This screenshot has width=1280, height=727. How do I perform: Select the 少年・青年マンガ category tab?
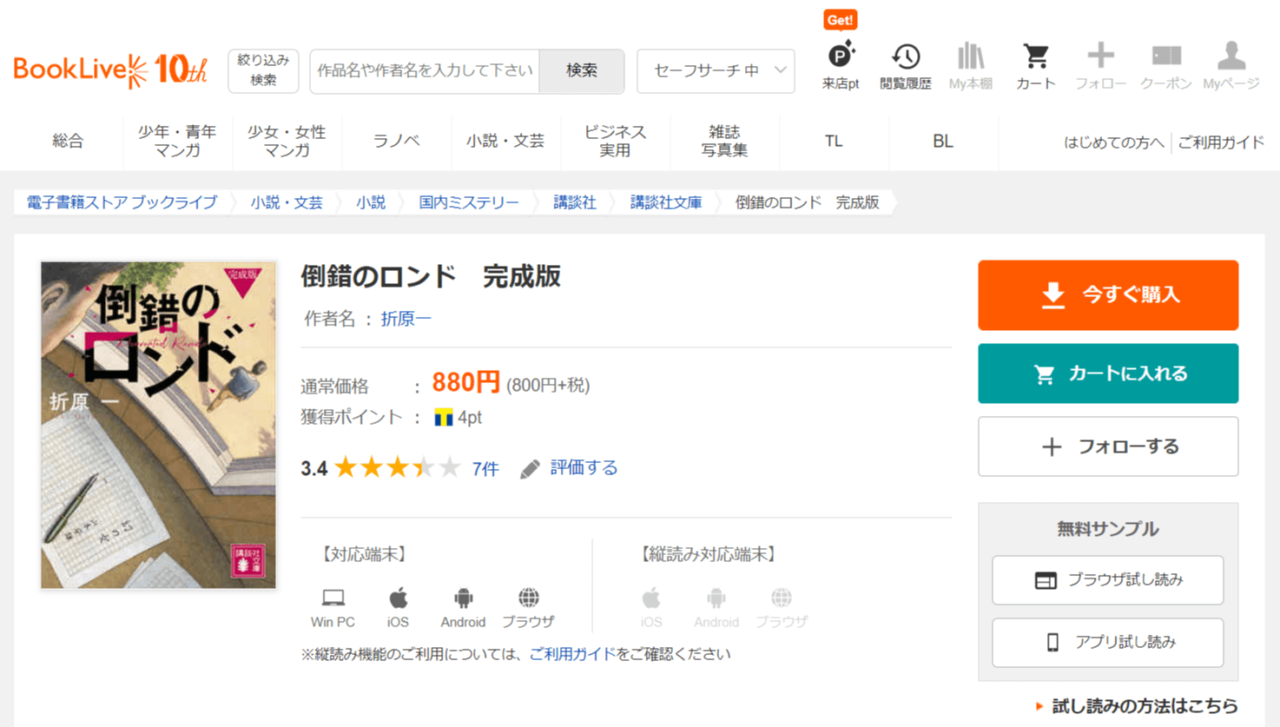[x=177, y=141]
